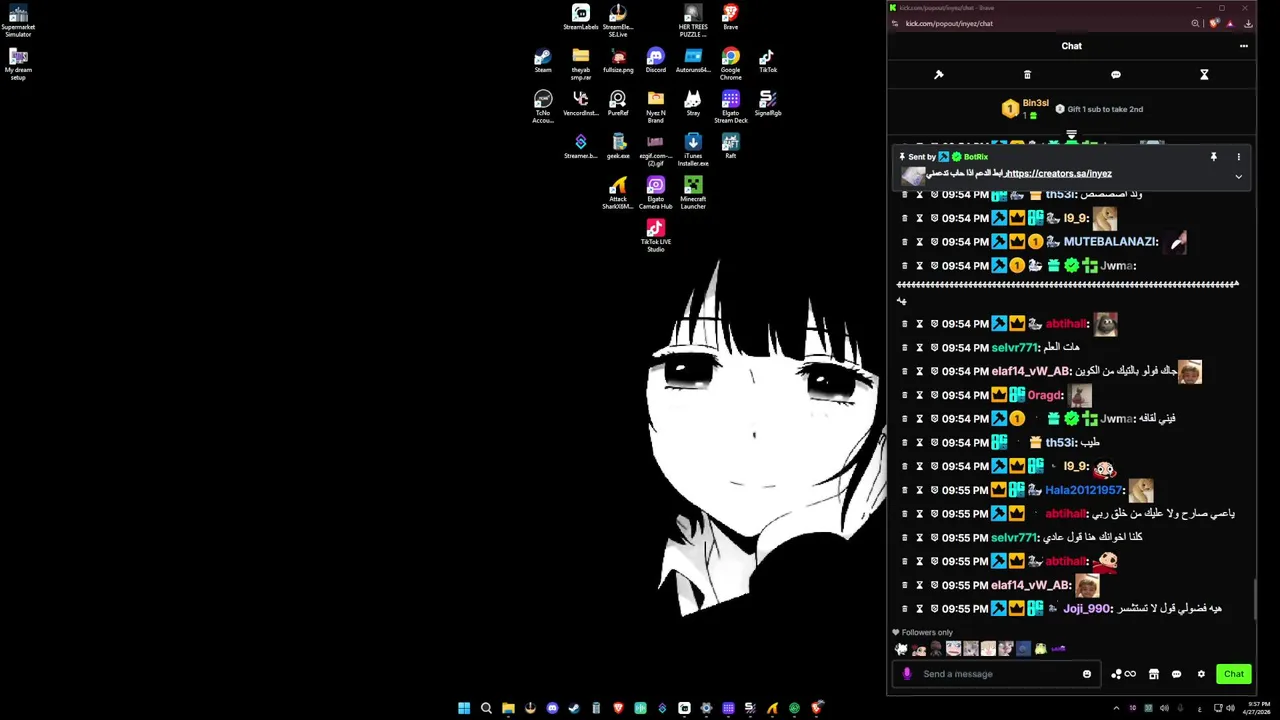Select the Autoruns64 desktop icon
1280x720 pixels.
click(693, 61)
